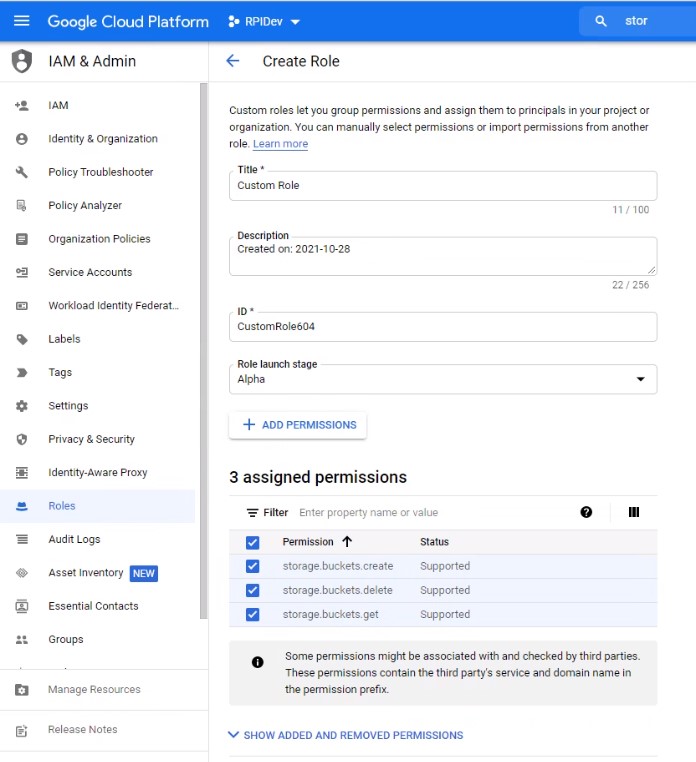Expand Show Added and Removed Permissions

[x=345, y=735]
